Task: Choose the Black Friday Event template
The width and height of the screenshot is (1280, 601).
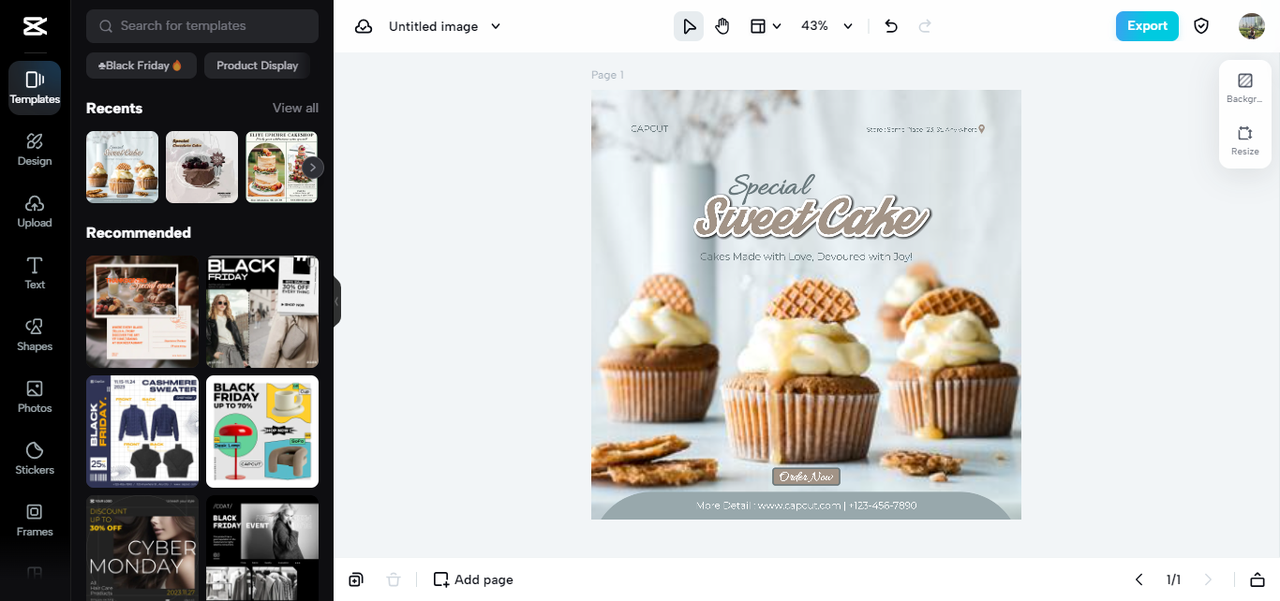Action: pyautogui.click(x=262, y=547)
